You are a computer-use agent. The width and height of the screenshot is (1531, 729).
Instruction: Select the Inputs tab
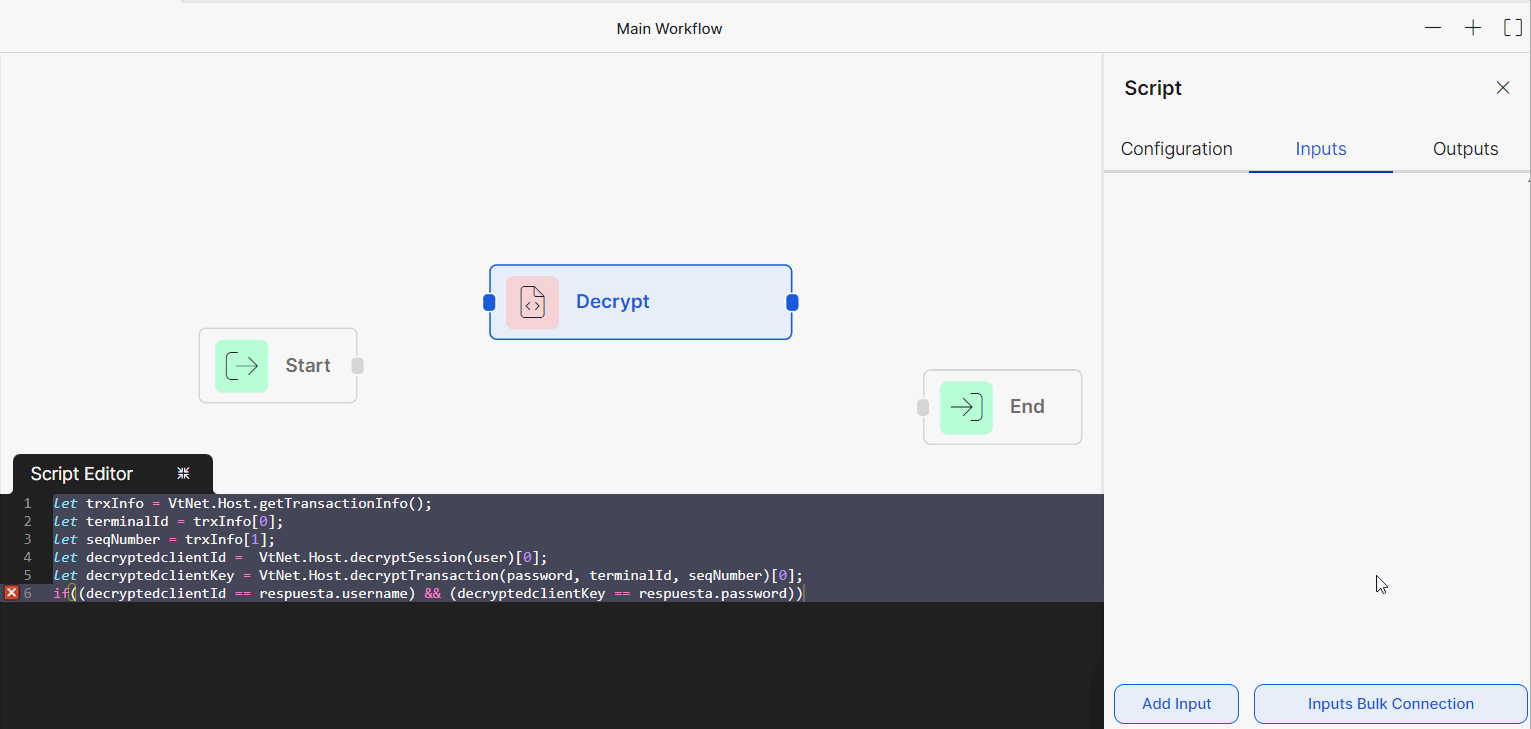tap(1320, 148)
